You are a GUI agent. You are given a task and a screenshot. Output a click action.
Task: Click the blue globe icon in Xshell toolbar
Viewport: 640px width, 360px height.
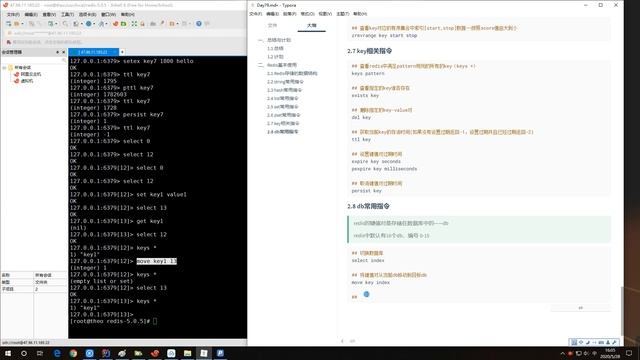tap(89, 24)
